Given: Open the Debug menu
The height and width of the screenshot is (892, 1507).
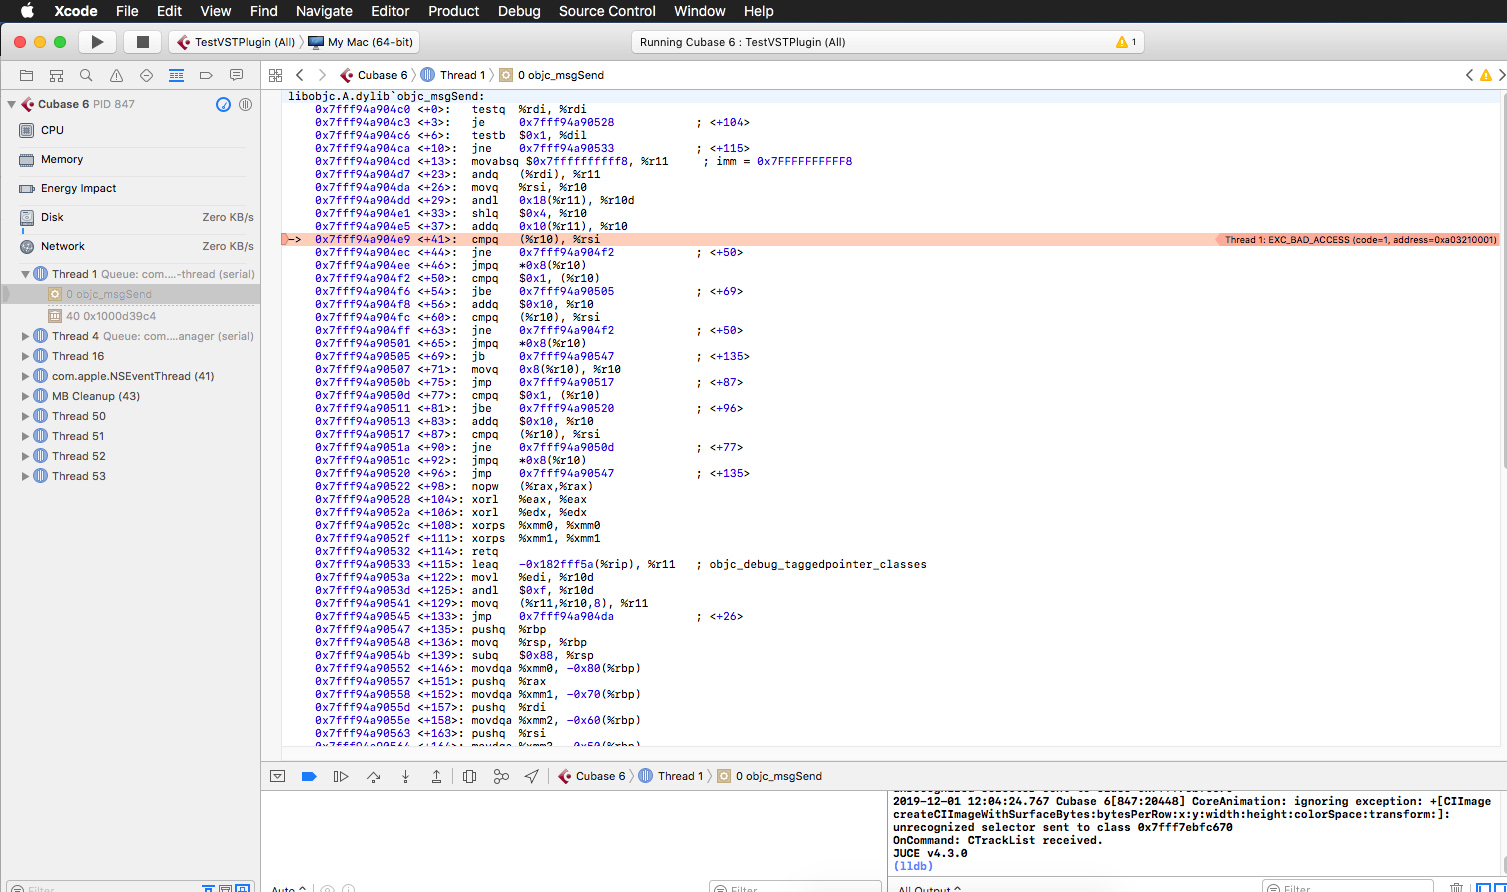Looking at the screenshot, I should [x=518, y=11].
